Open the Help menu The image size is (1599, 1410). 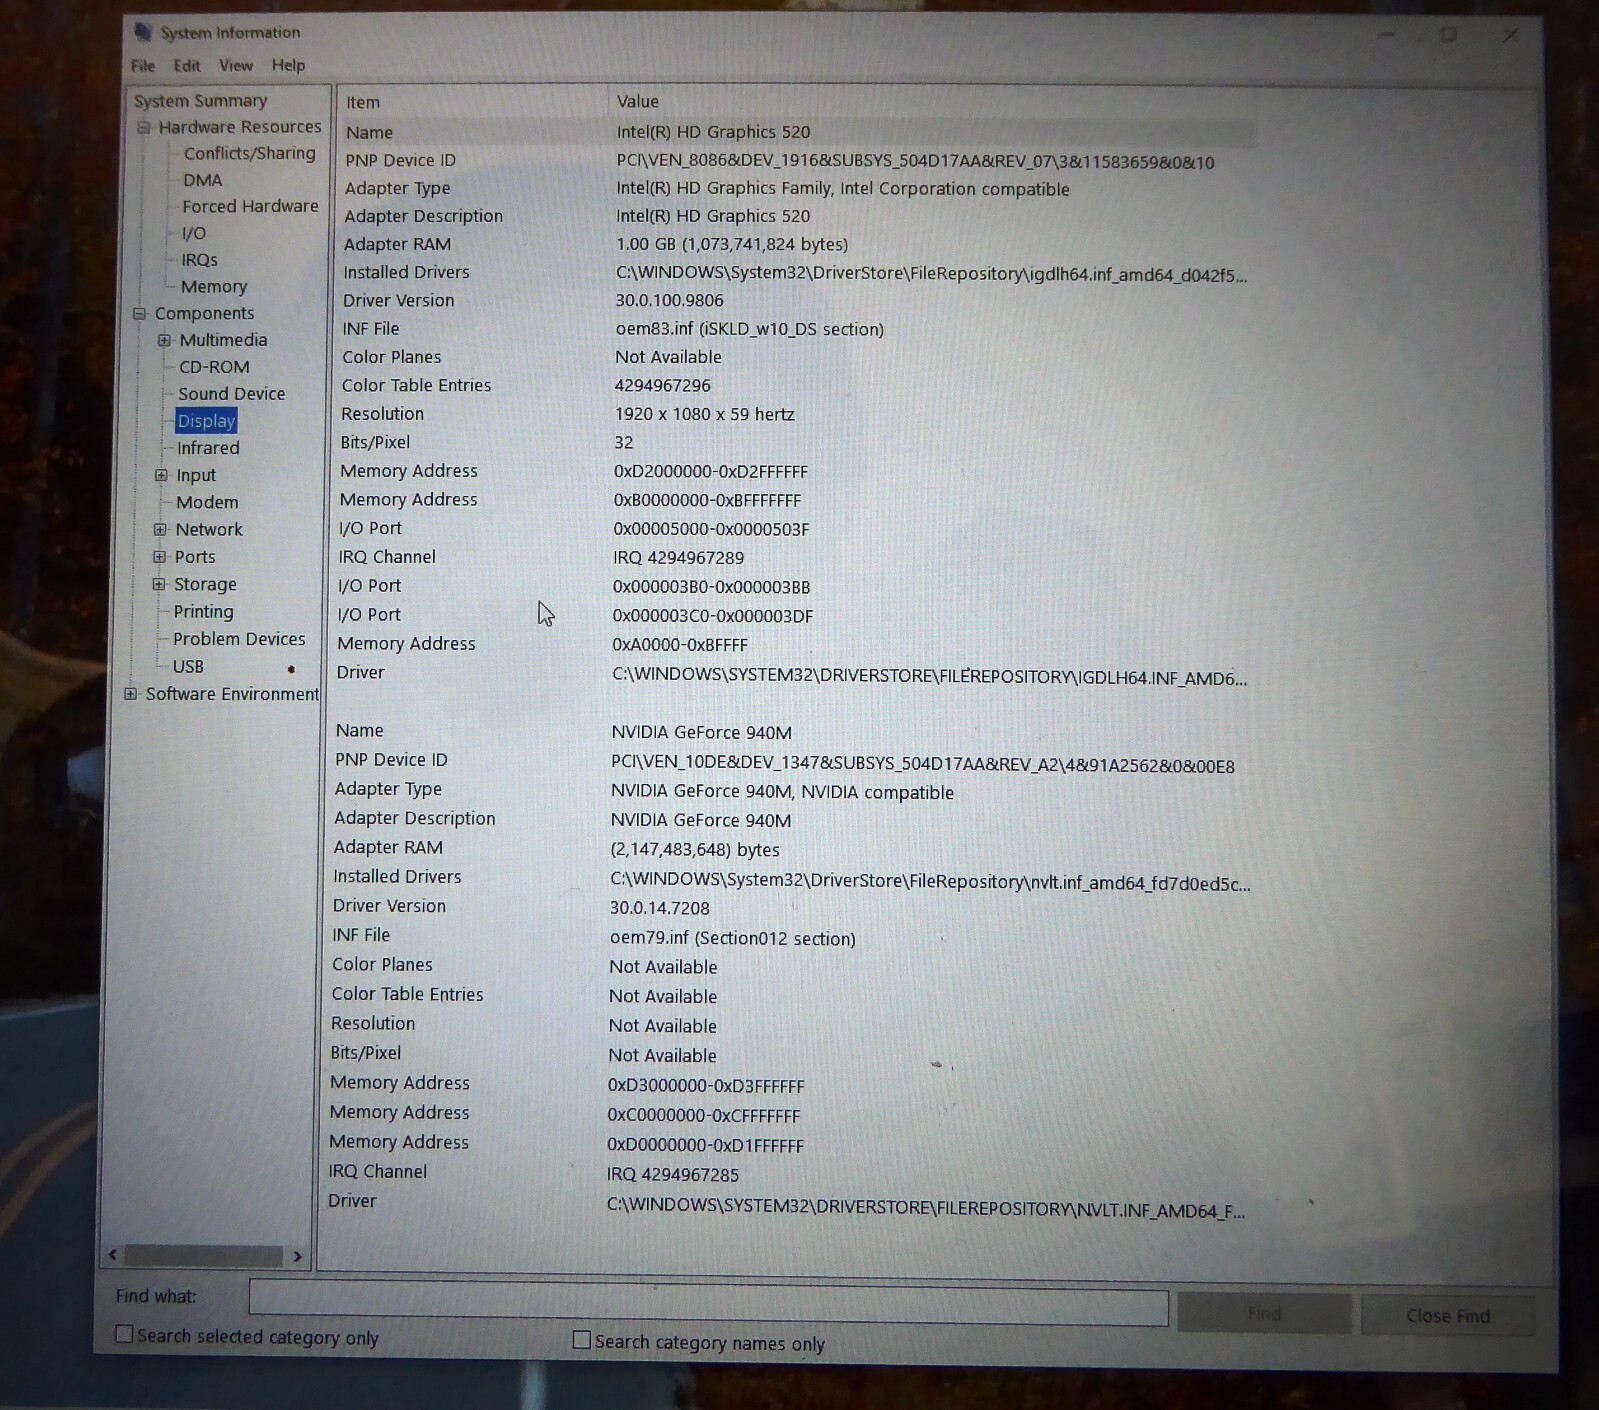coord(288,66)
